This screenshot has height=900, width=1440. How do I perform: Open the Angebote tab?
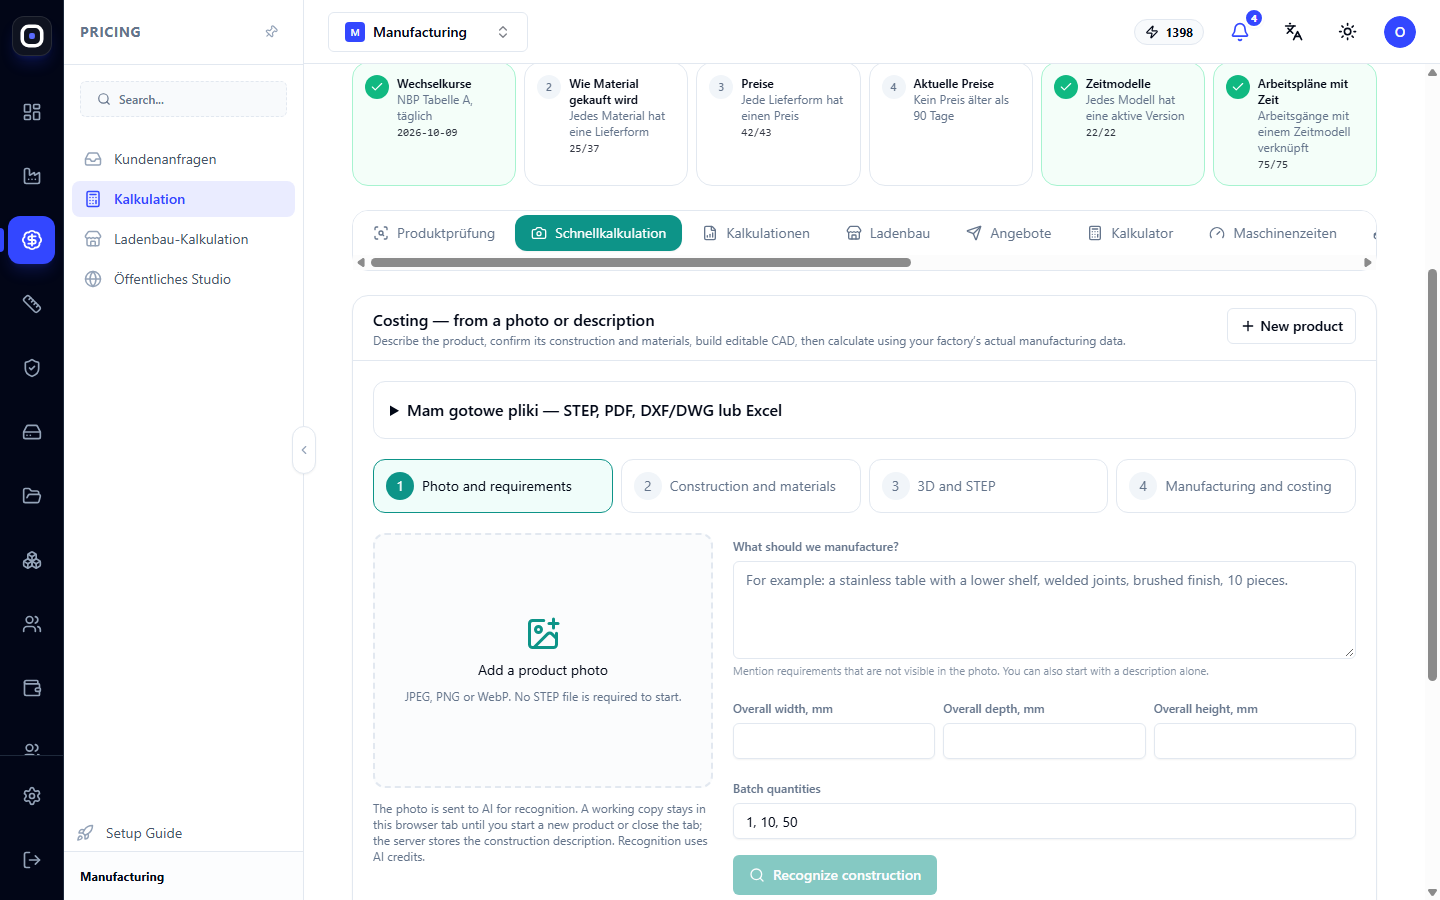1009,233
